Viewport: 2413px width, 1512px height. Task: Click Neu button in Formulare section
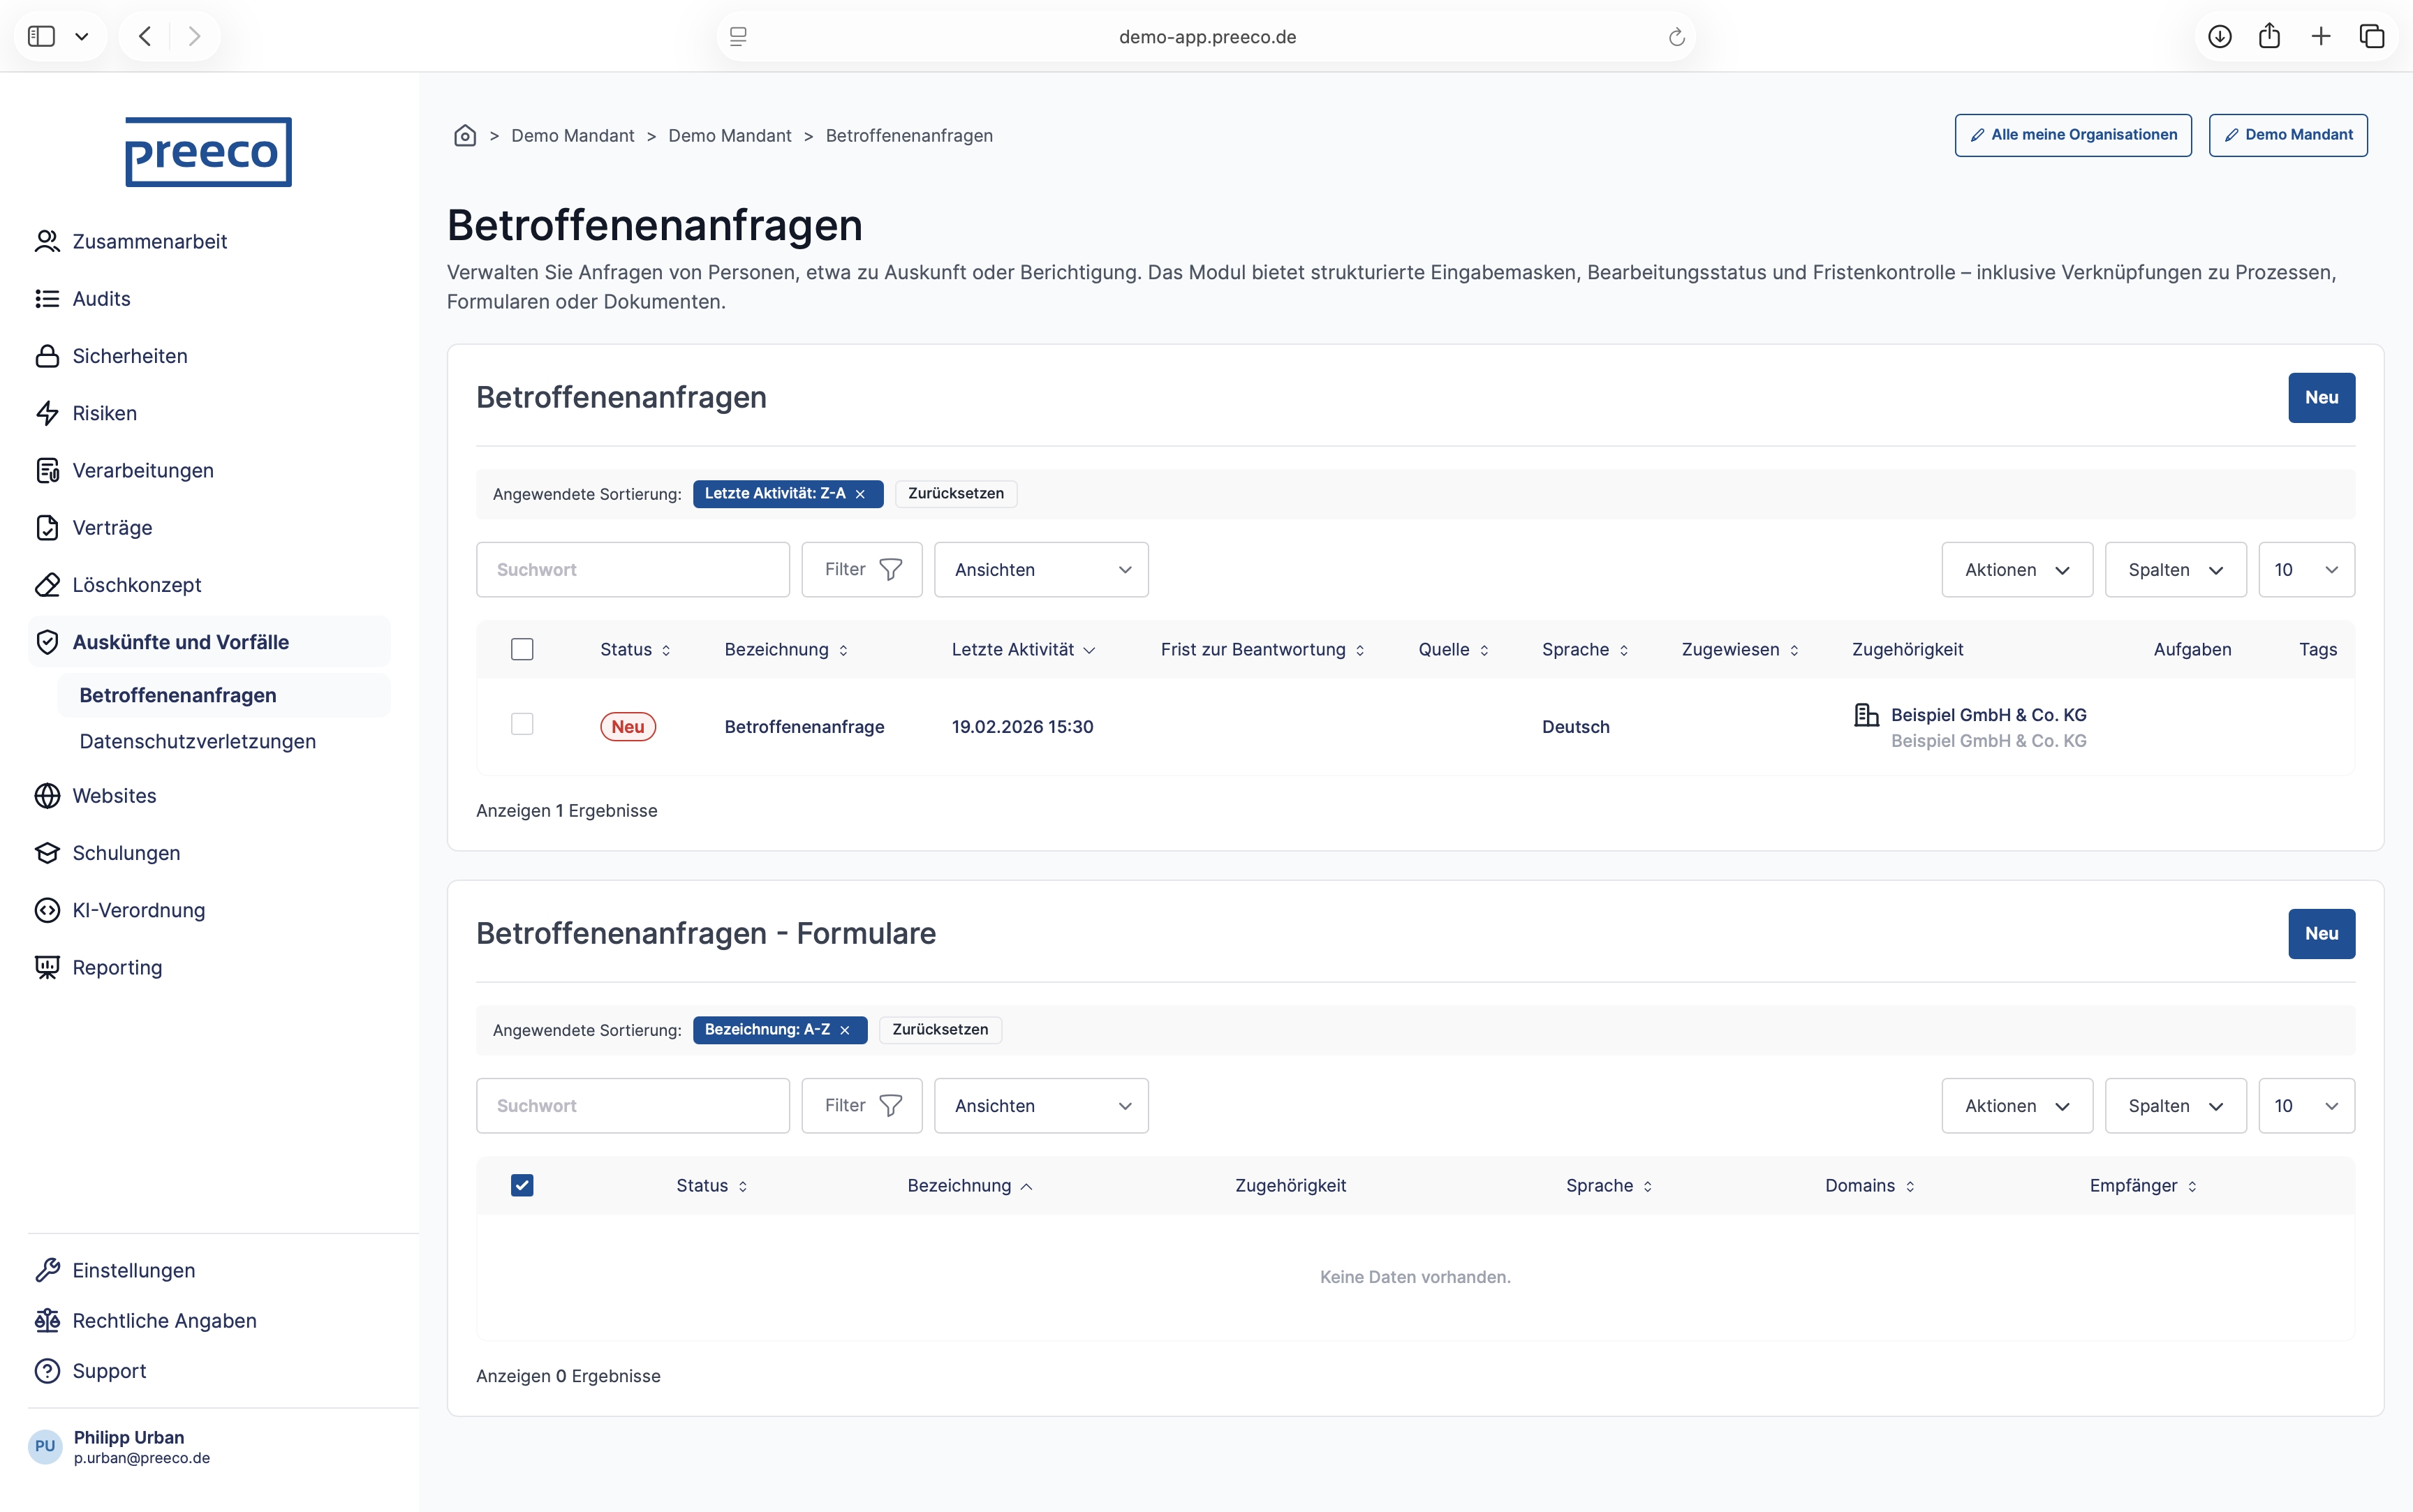coord(2321,933)
